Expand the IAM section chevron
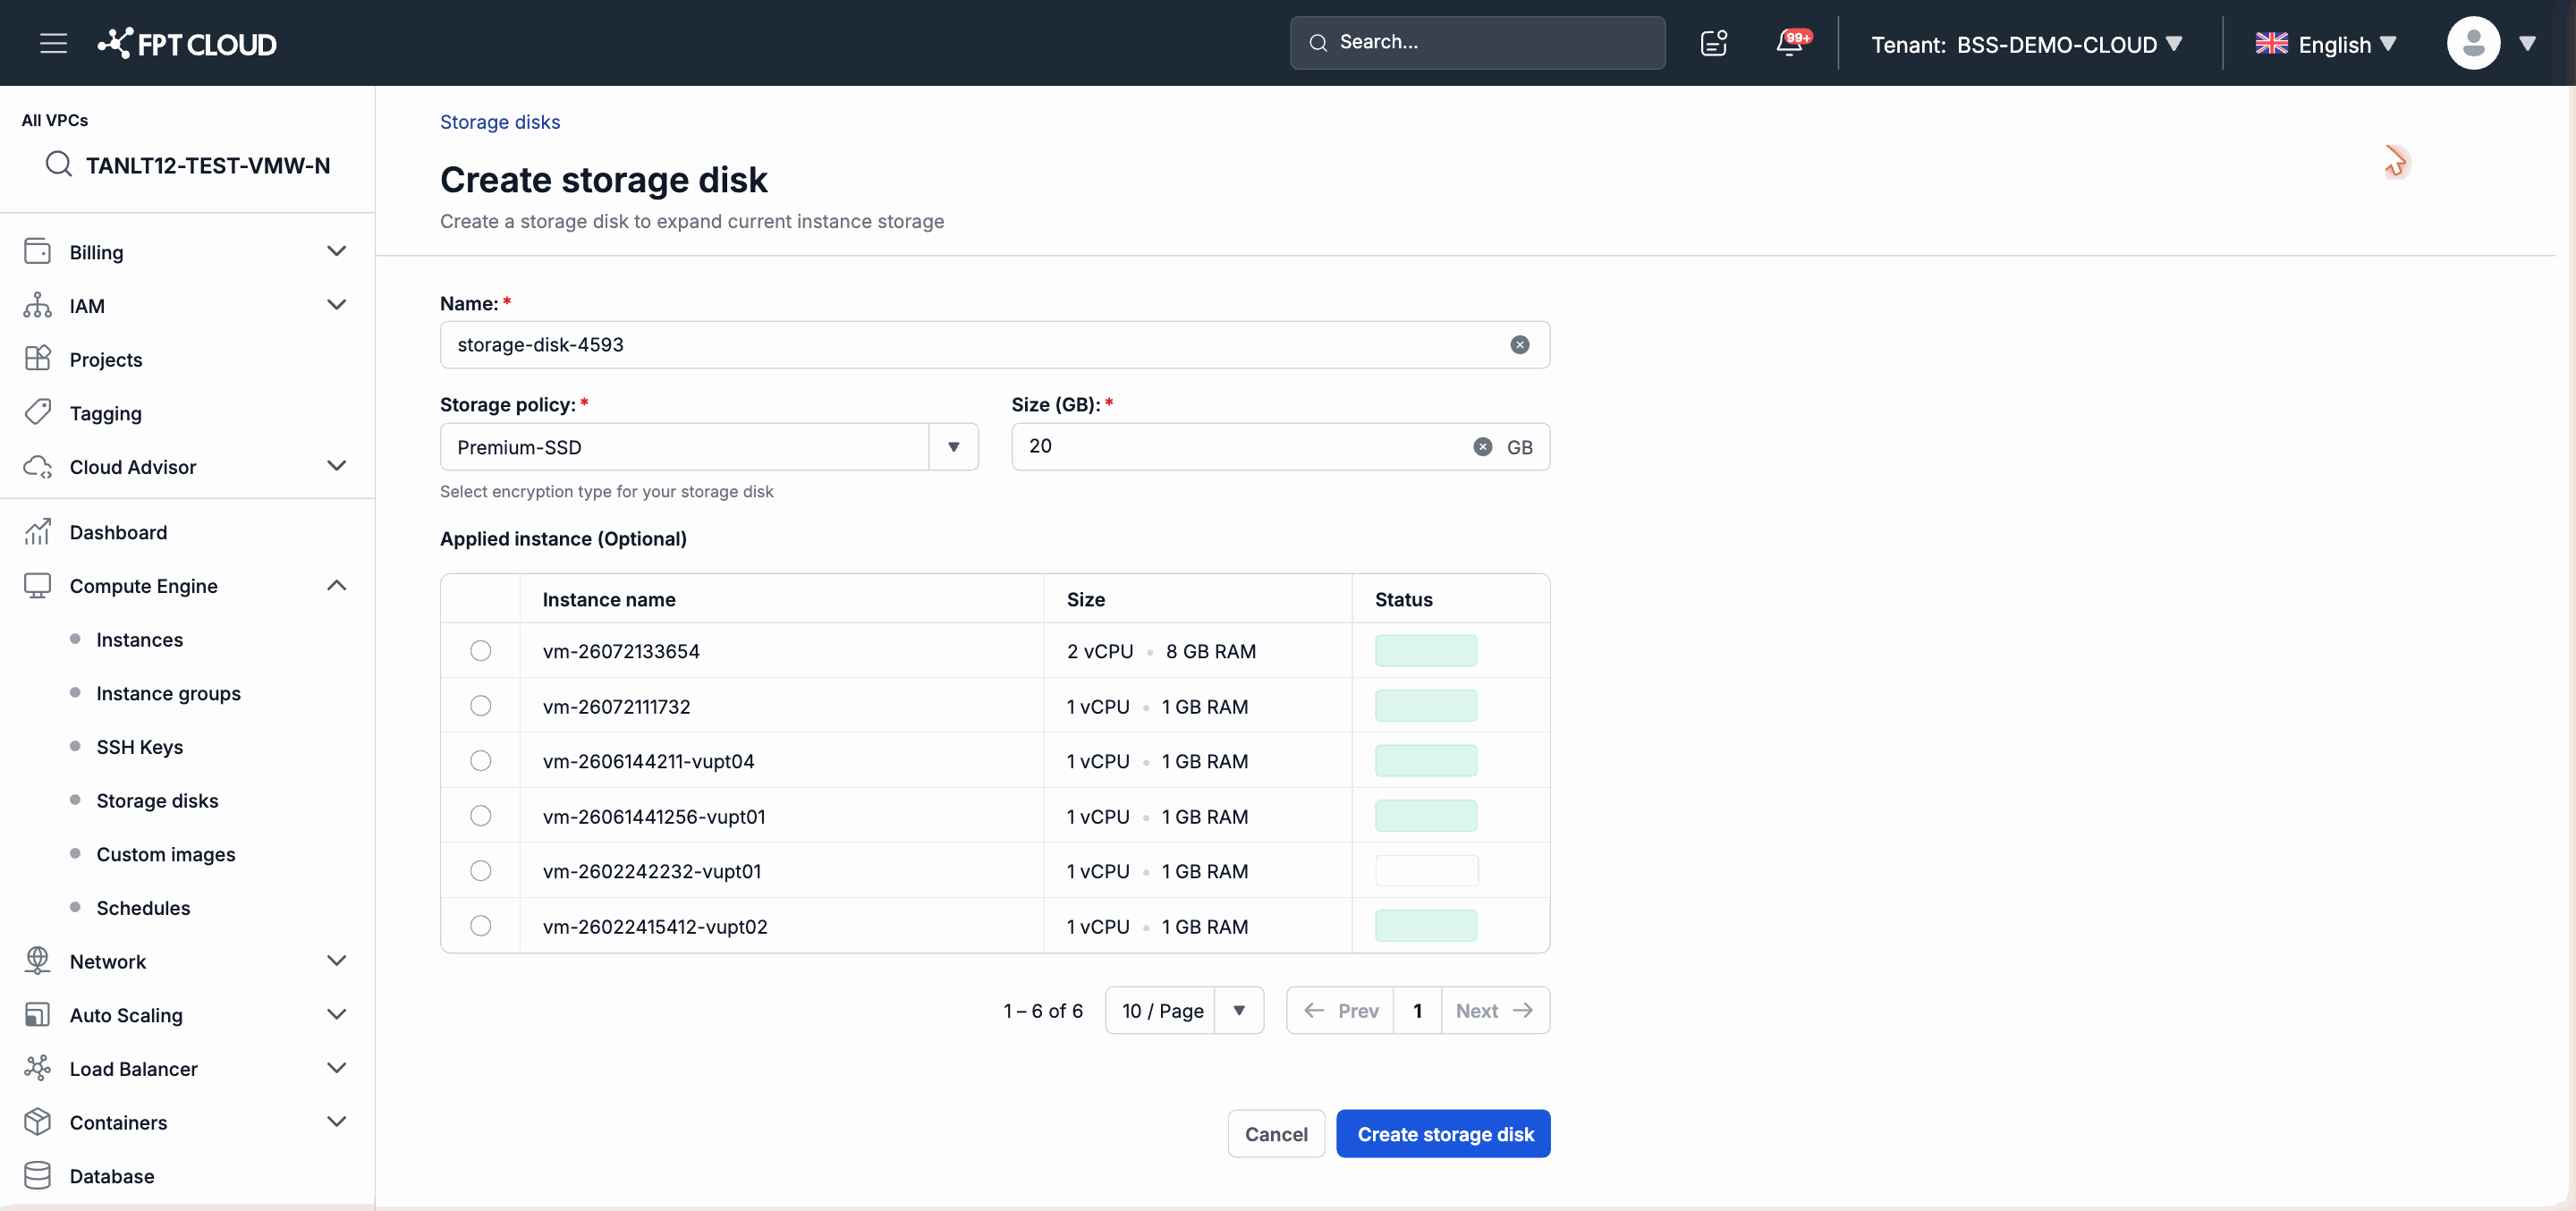 click(337, 305)
